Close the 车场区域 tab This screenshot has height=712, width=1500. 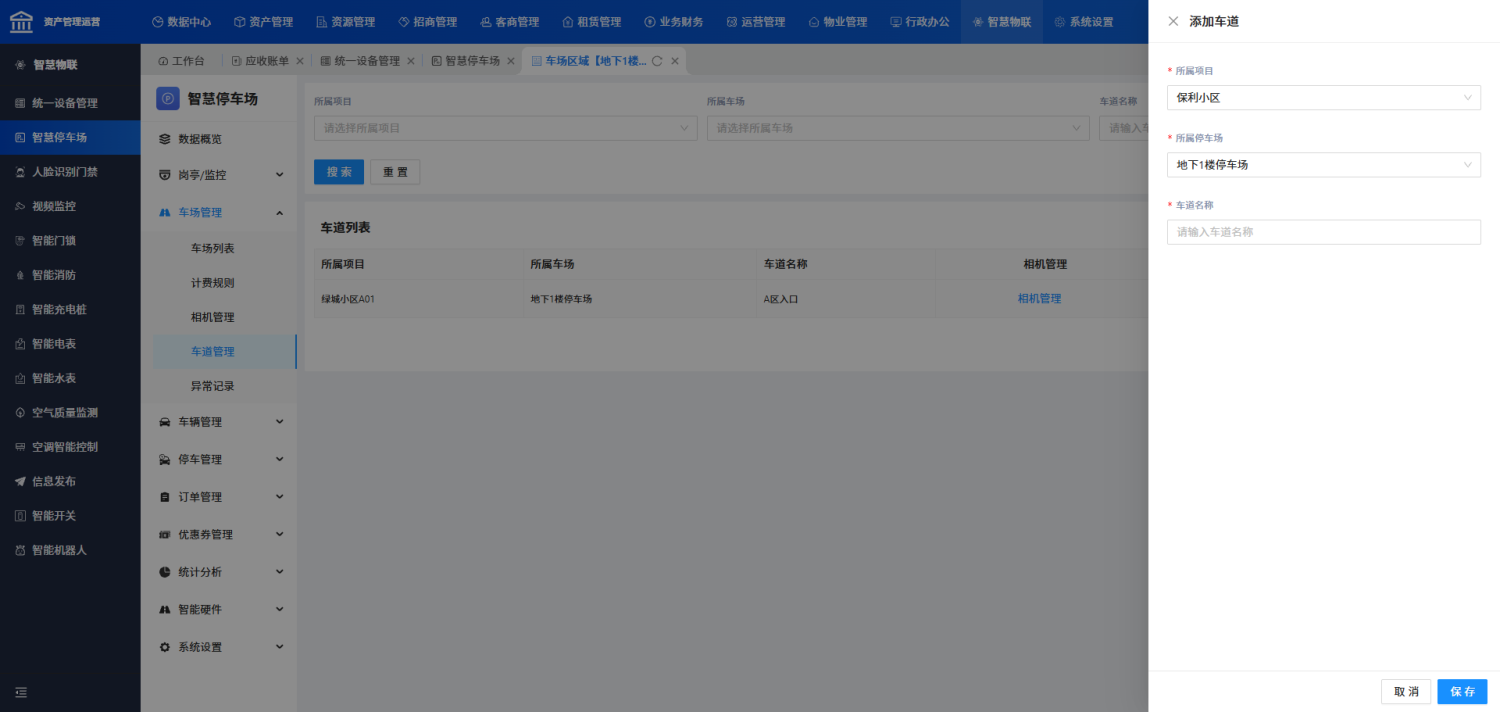[x=675, y=61]
